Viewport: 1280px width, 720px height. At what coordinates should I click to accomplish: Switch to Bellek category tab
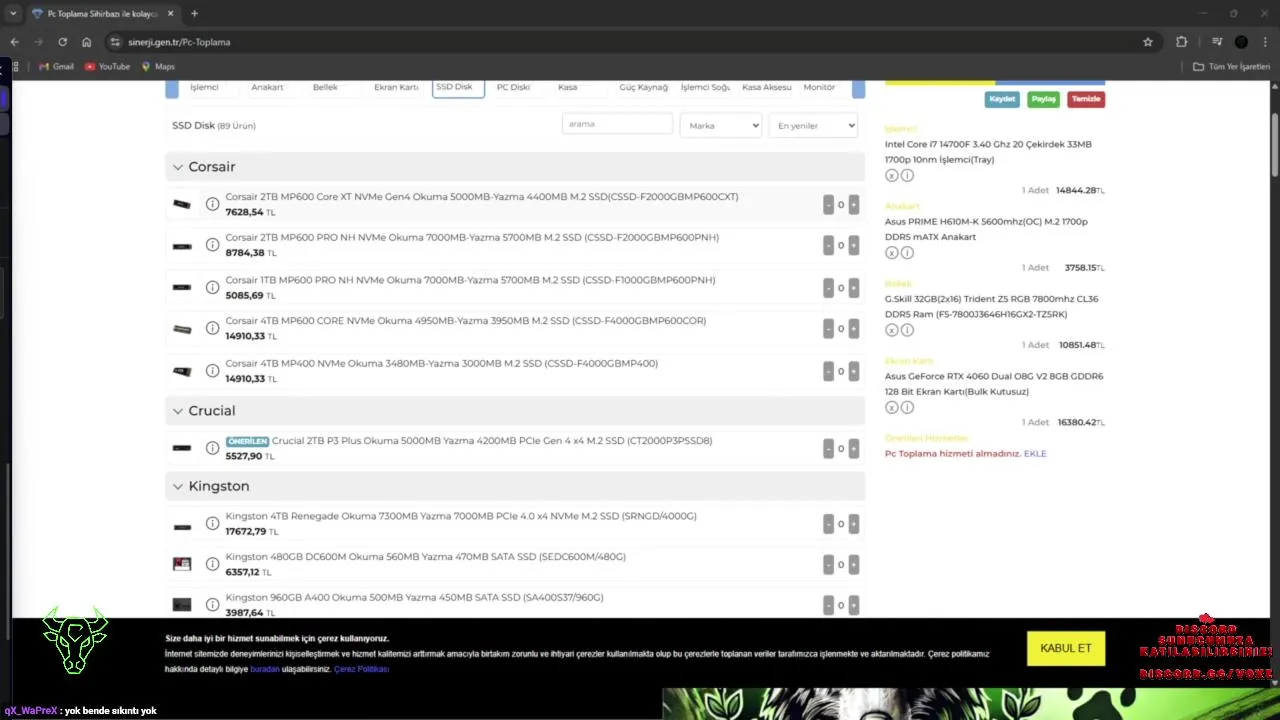coord(325,87)
